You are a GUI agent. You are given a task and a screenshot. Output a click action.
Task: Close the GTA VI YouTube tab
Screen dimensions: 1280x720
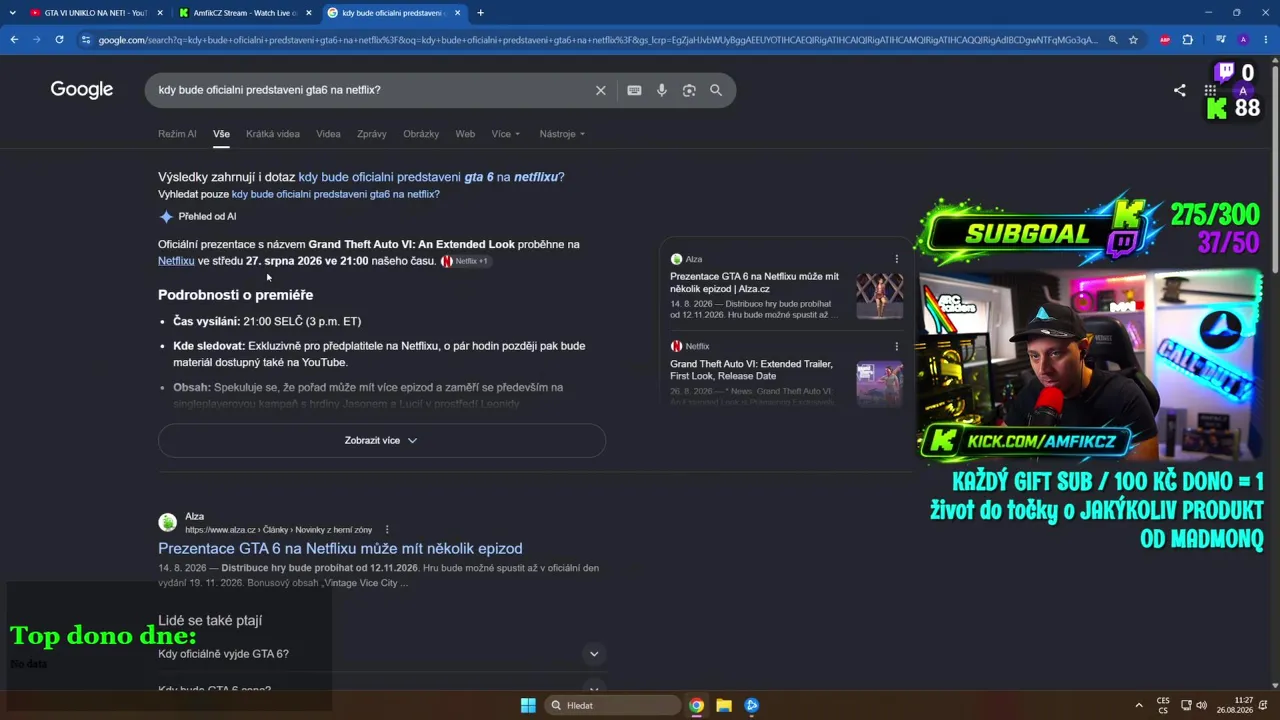(160, 13)
